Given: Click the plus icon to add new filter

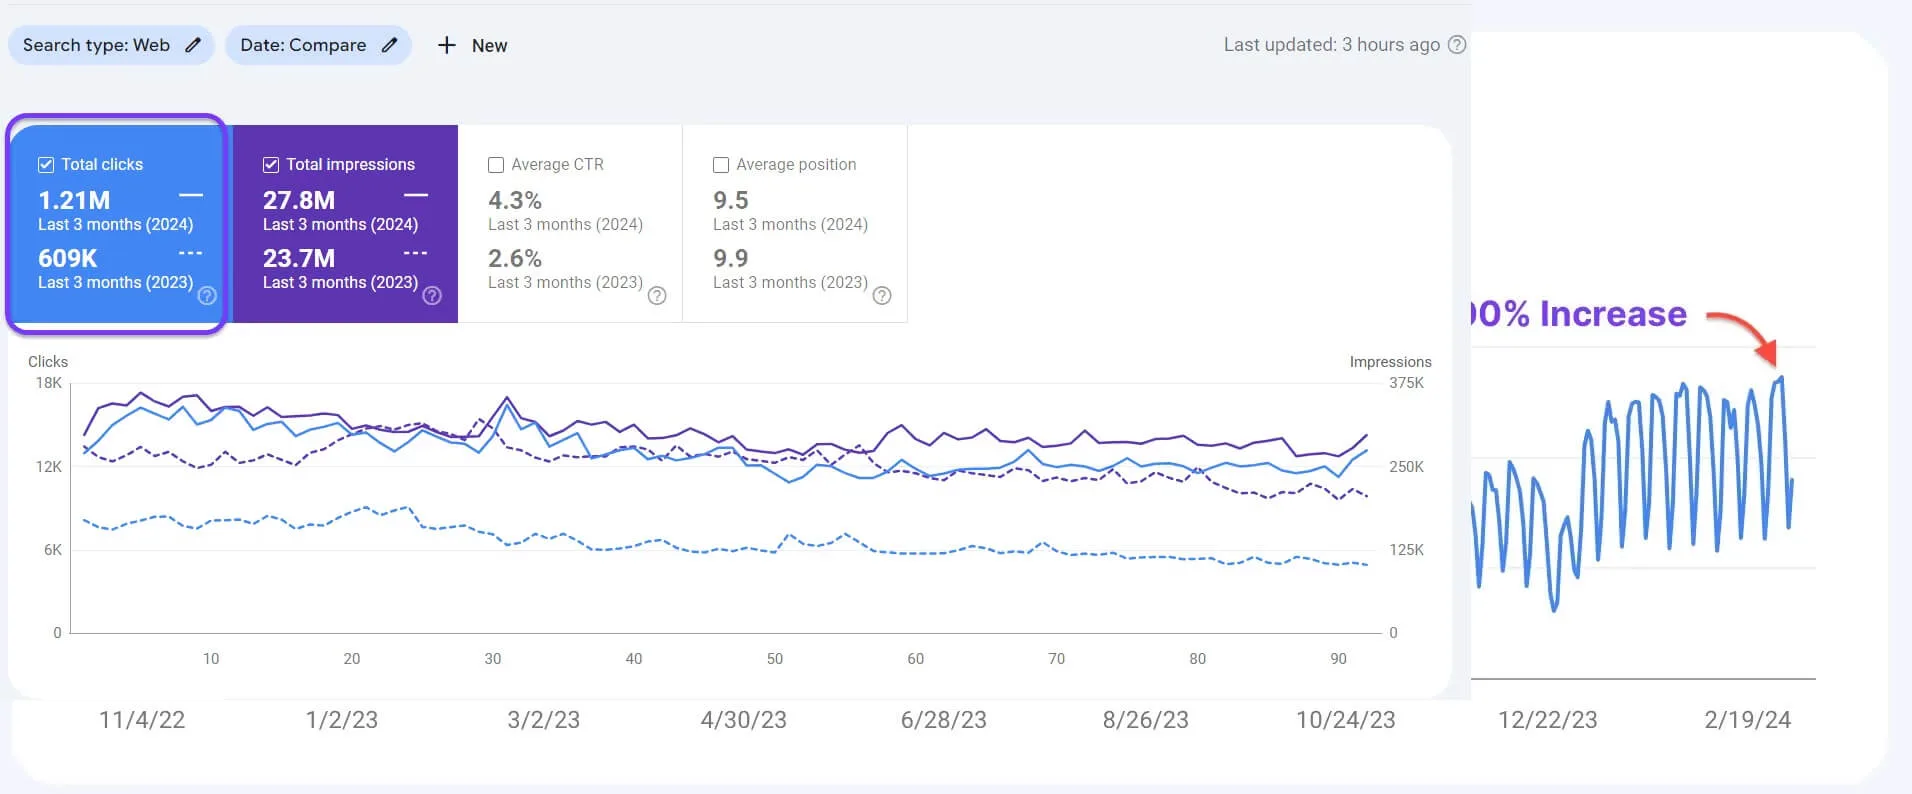Looking at the screenshot, I should [447, 46].
